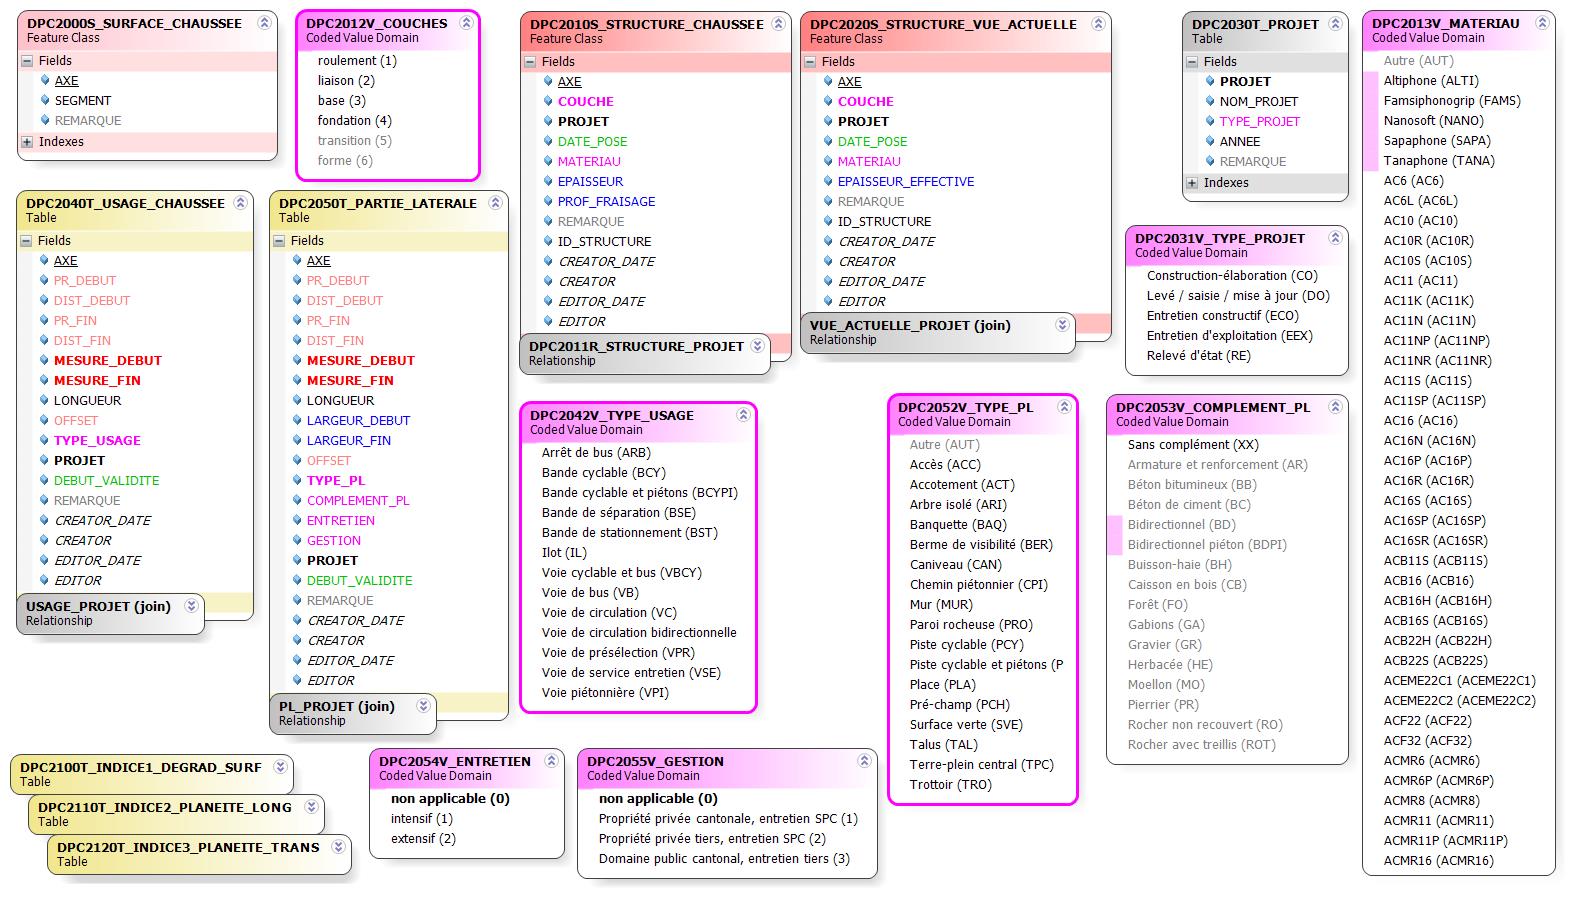Collapse the Fields section of DPC2030T_PROJET

(1192, 61)
